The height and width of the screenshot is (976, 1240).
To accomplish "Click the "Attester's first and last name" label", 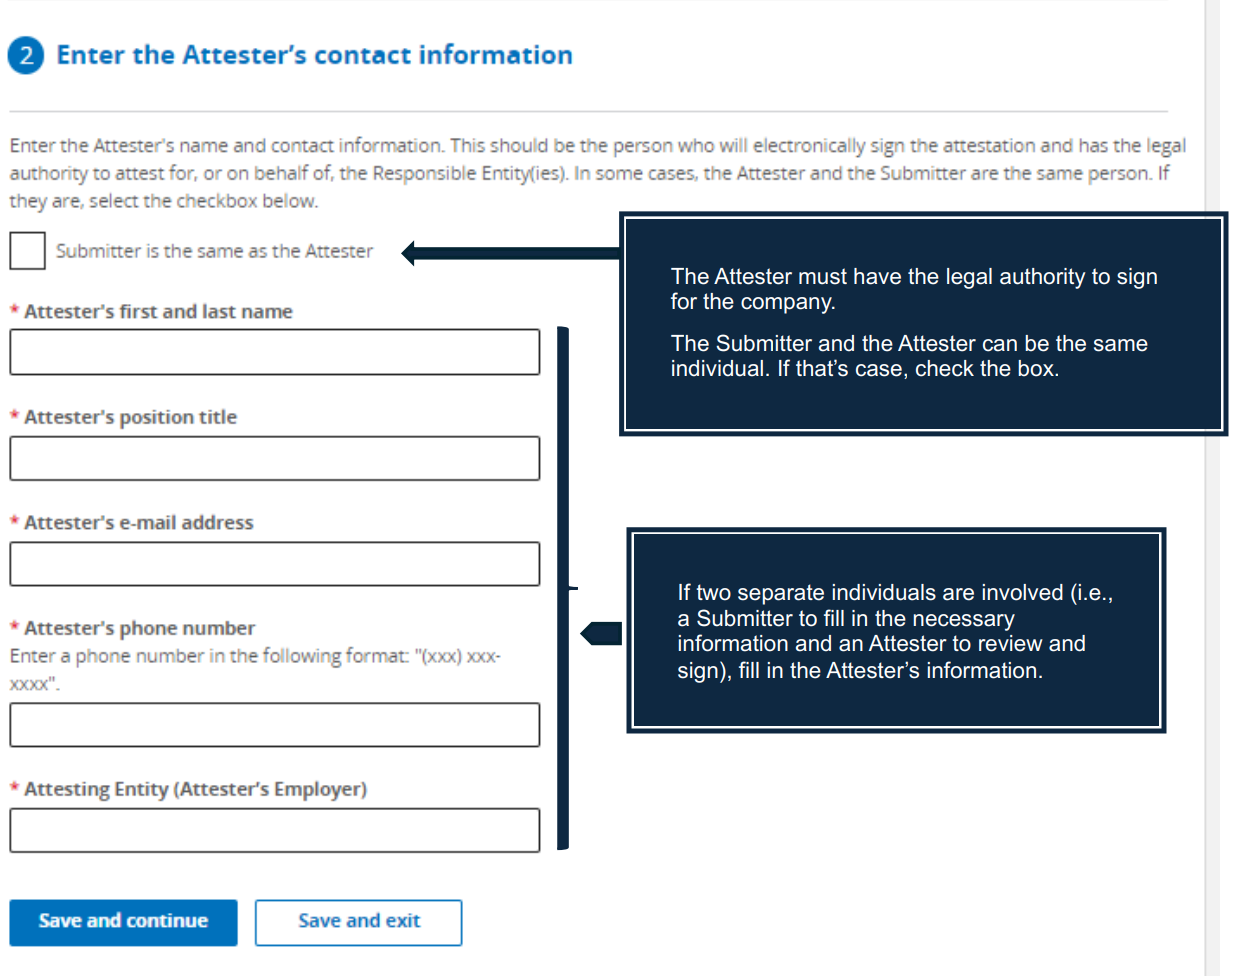I will point(158,312).
